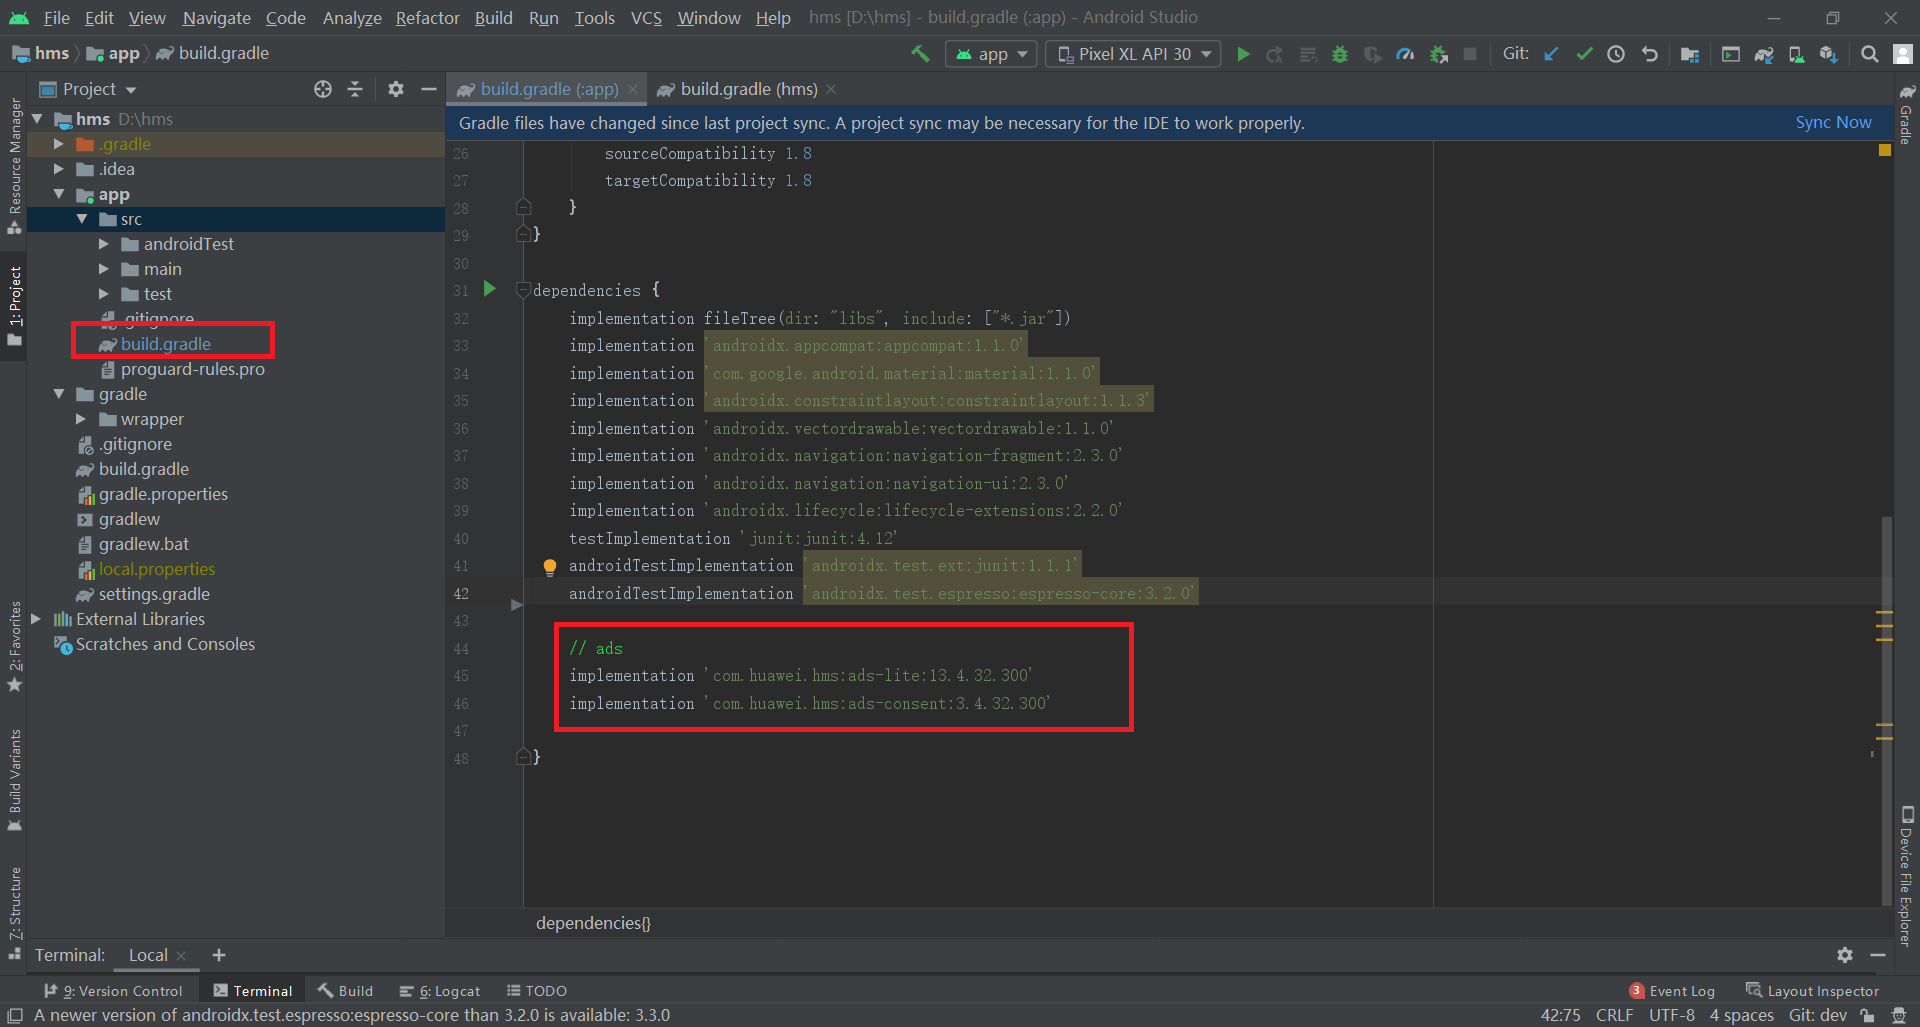Open Project panel gear settings
The width and height of the screenshot is (1920, 1027).
pyautogui.click(x=396, y=89)
